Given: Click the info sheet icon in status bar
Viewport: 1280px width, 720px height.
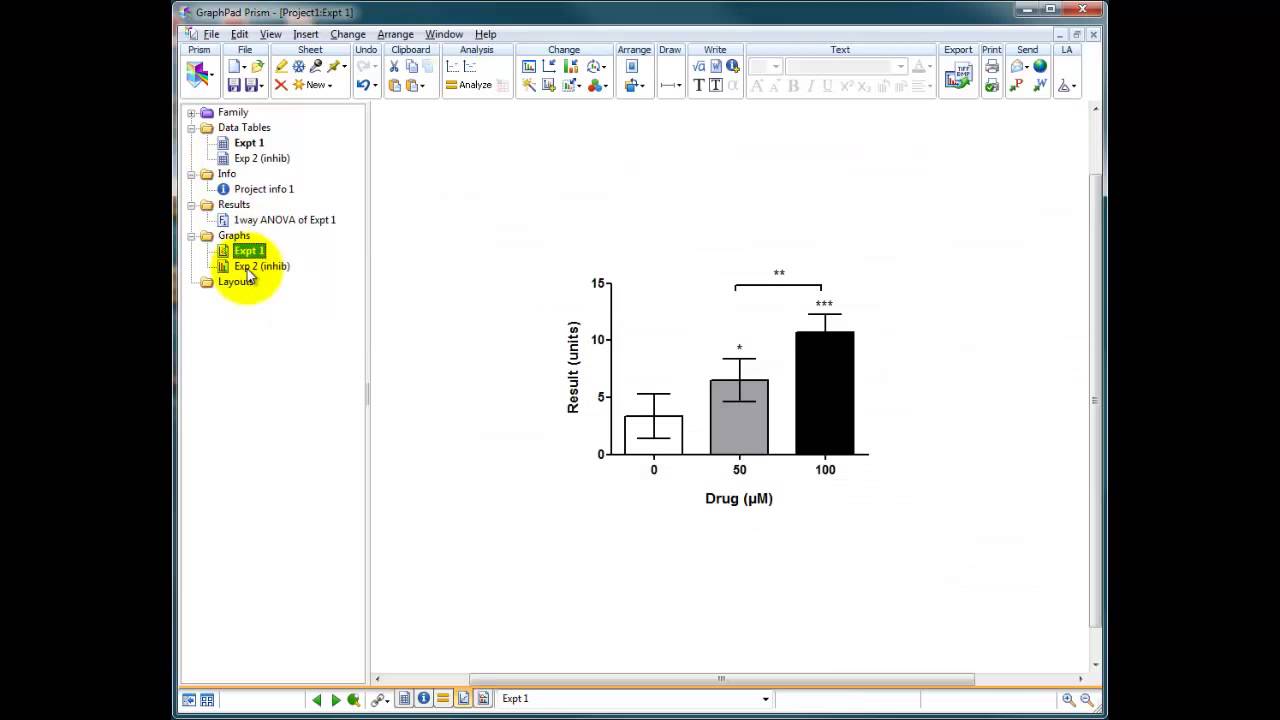Looking at the screenshot, I should (424, 699).
